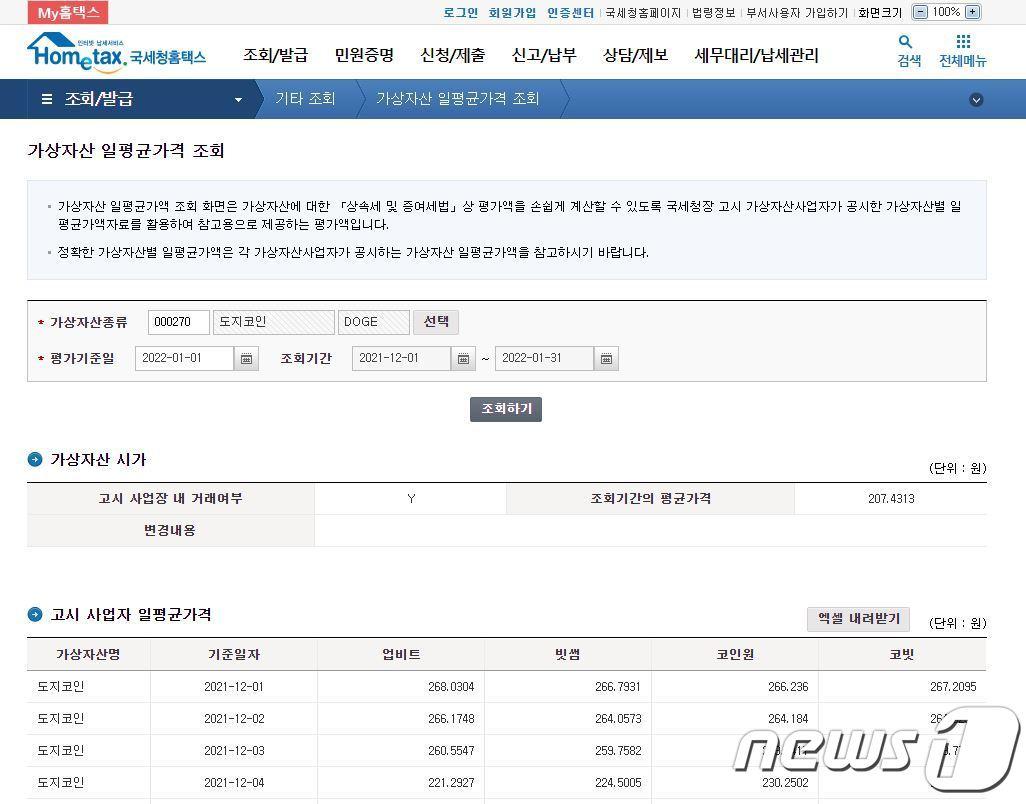Open calendar for 조회기간 start date
Screen dimensions: 1026x804
[x=463, y=359]
